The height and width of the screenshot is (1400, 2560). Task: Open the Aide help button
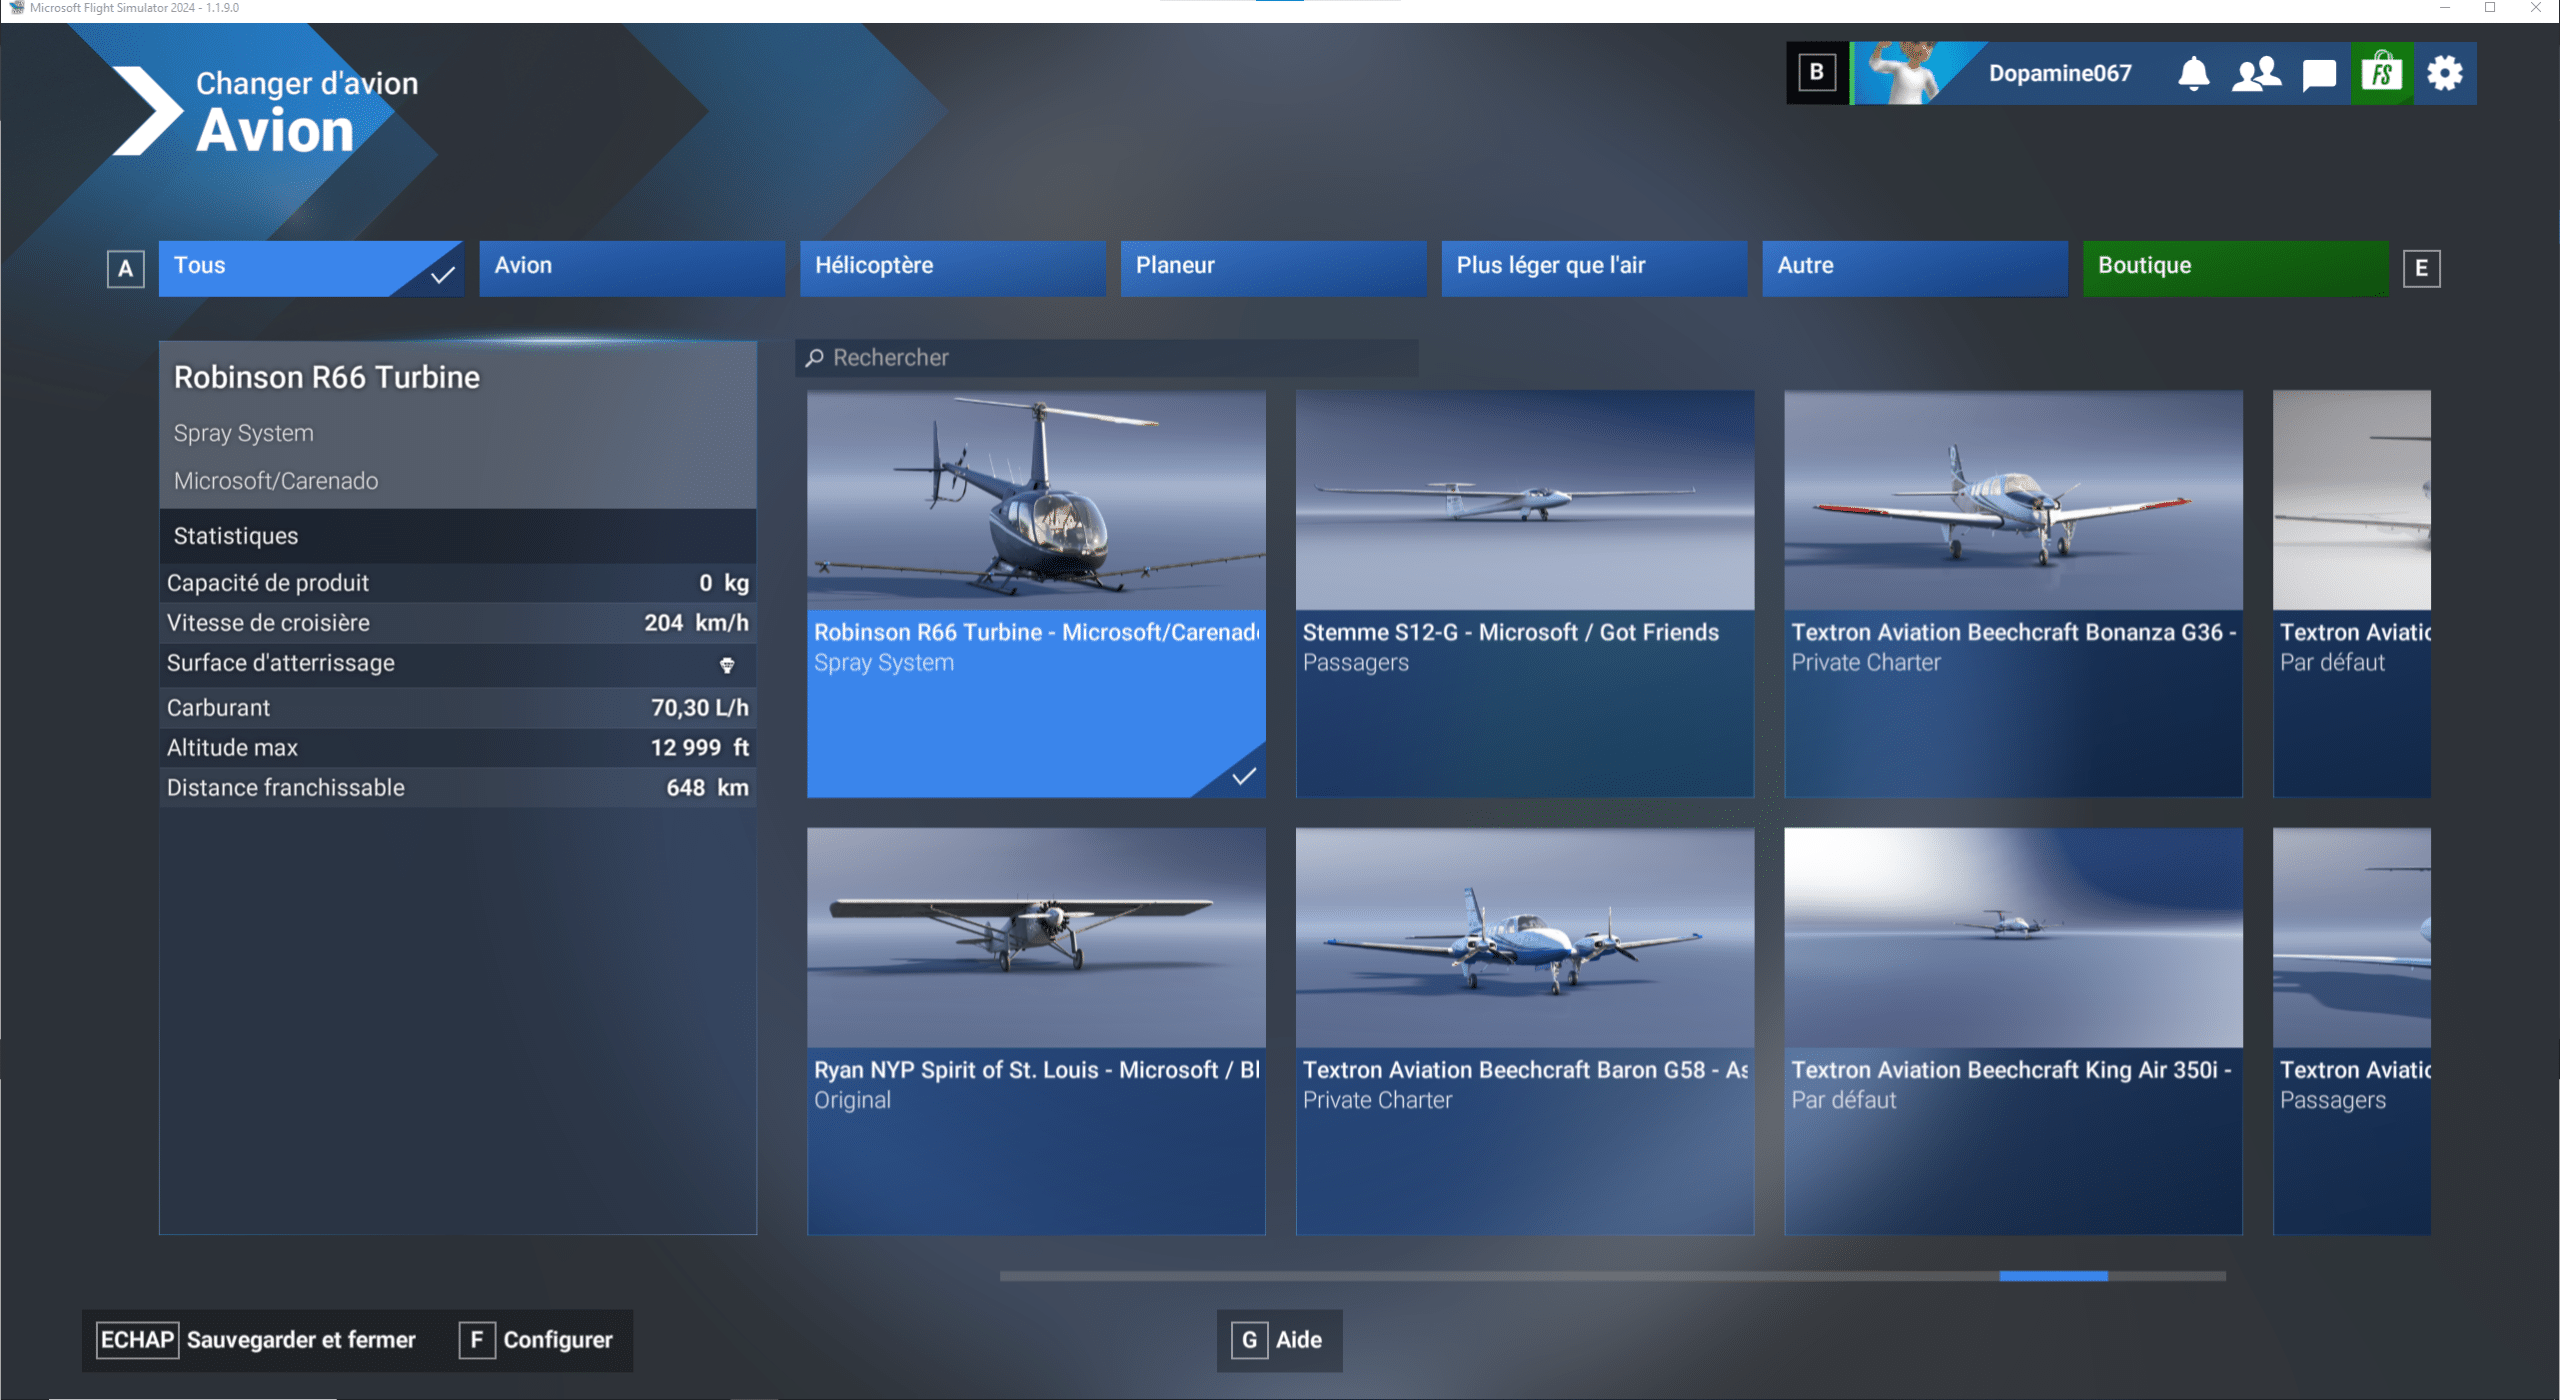(1280, 1340)
